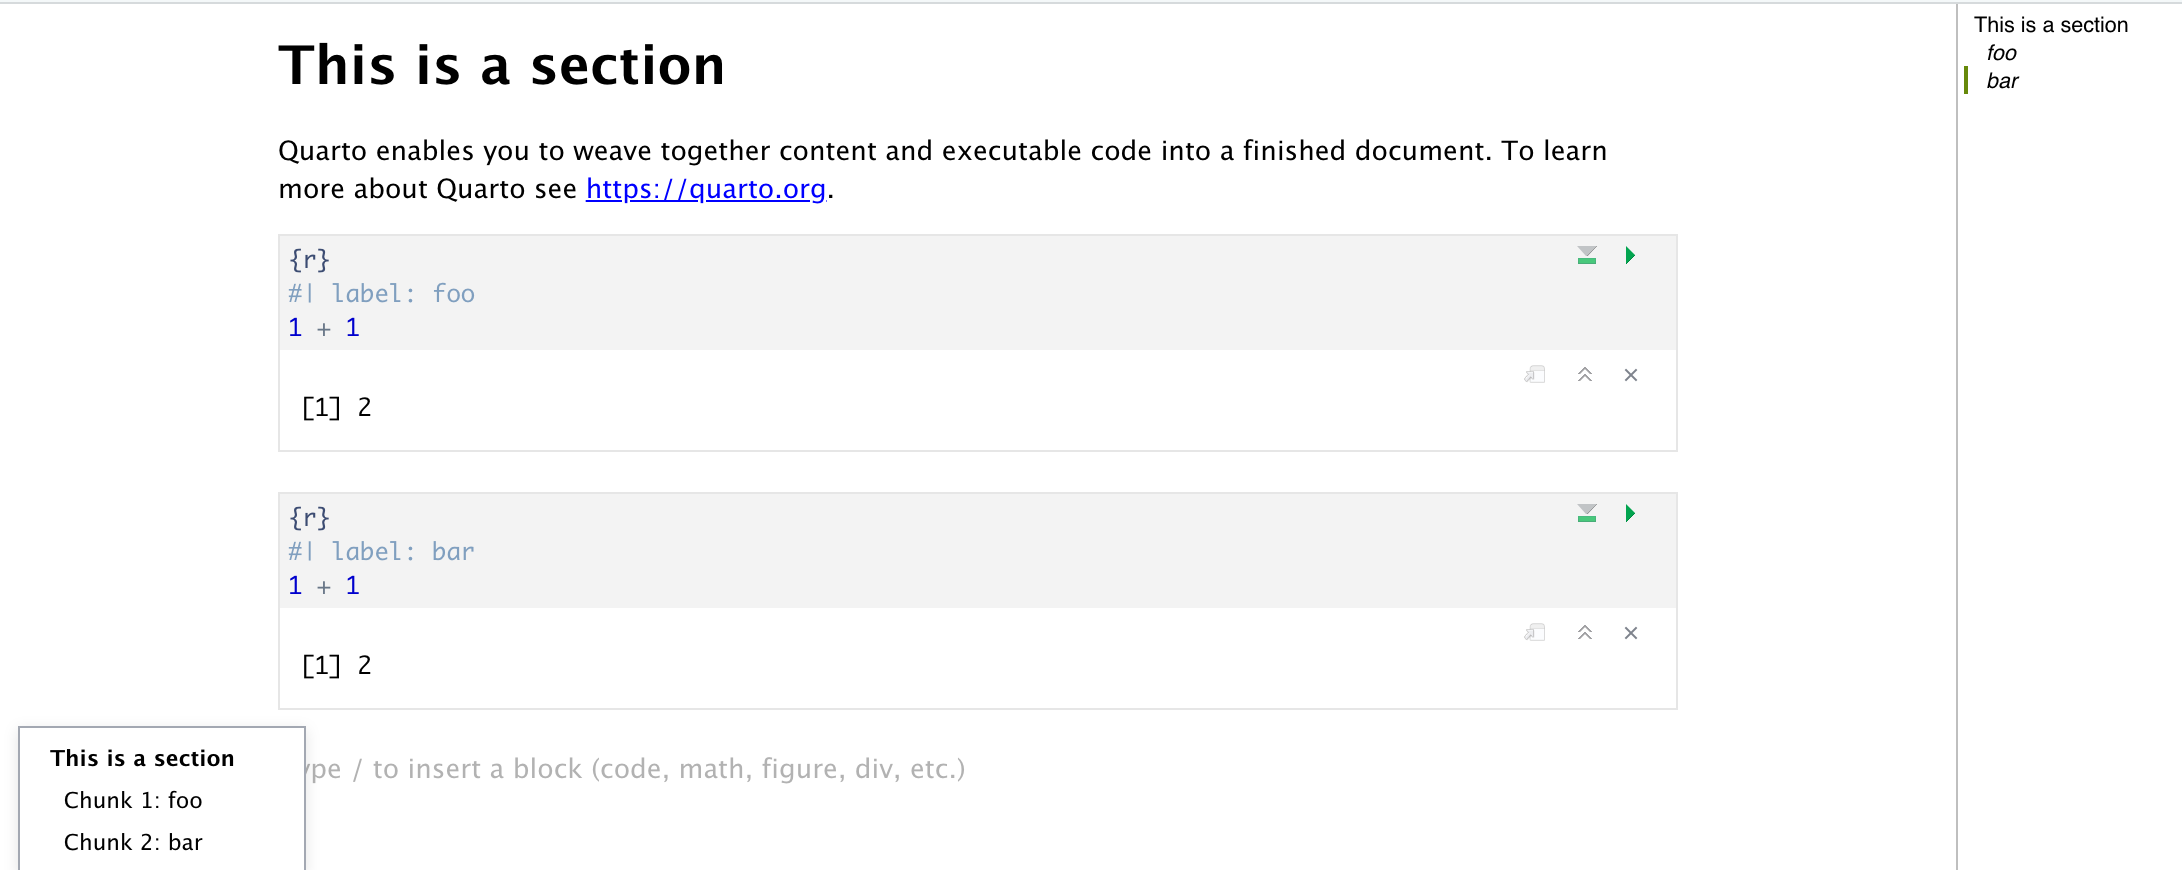Select Chunk 2: bar in jump menu
Viewport: 2182px width, 870px height.
point(133,842)
